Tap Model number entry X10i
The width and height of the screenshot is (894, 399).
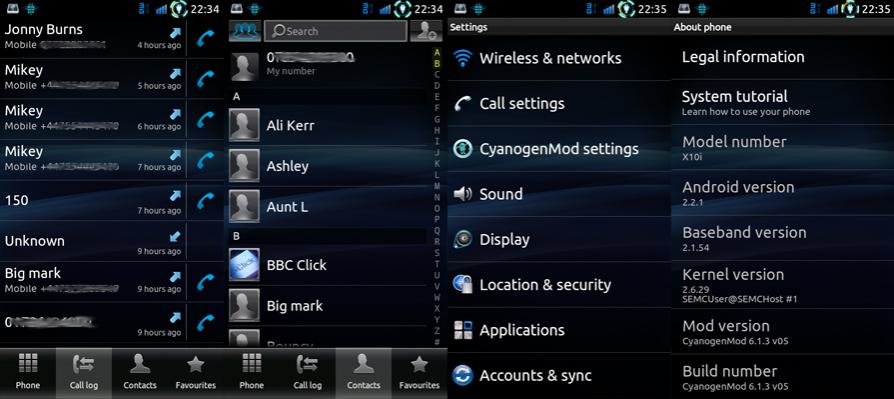click(783, 148)
